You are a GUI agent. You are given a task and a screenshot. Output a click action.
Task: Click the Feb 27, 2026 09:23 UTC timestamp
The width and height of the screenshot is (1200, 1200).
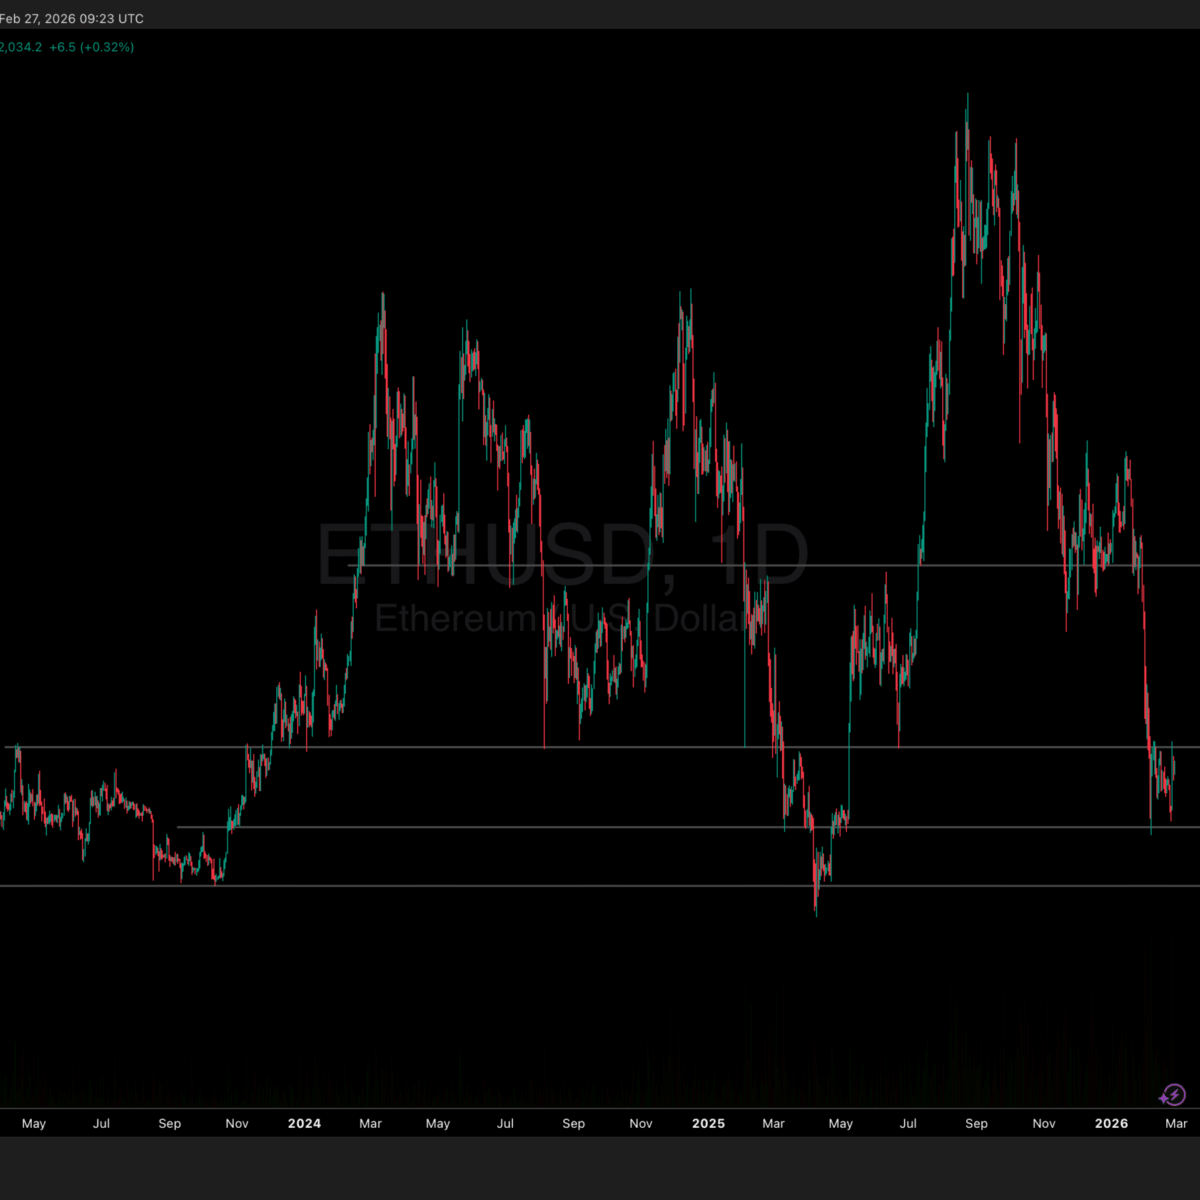[72, 19]
